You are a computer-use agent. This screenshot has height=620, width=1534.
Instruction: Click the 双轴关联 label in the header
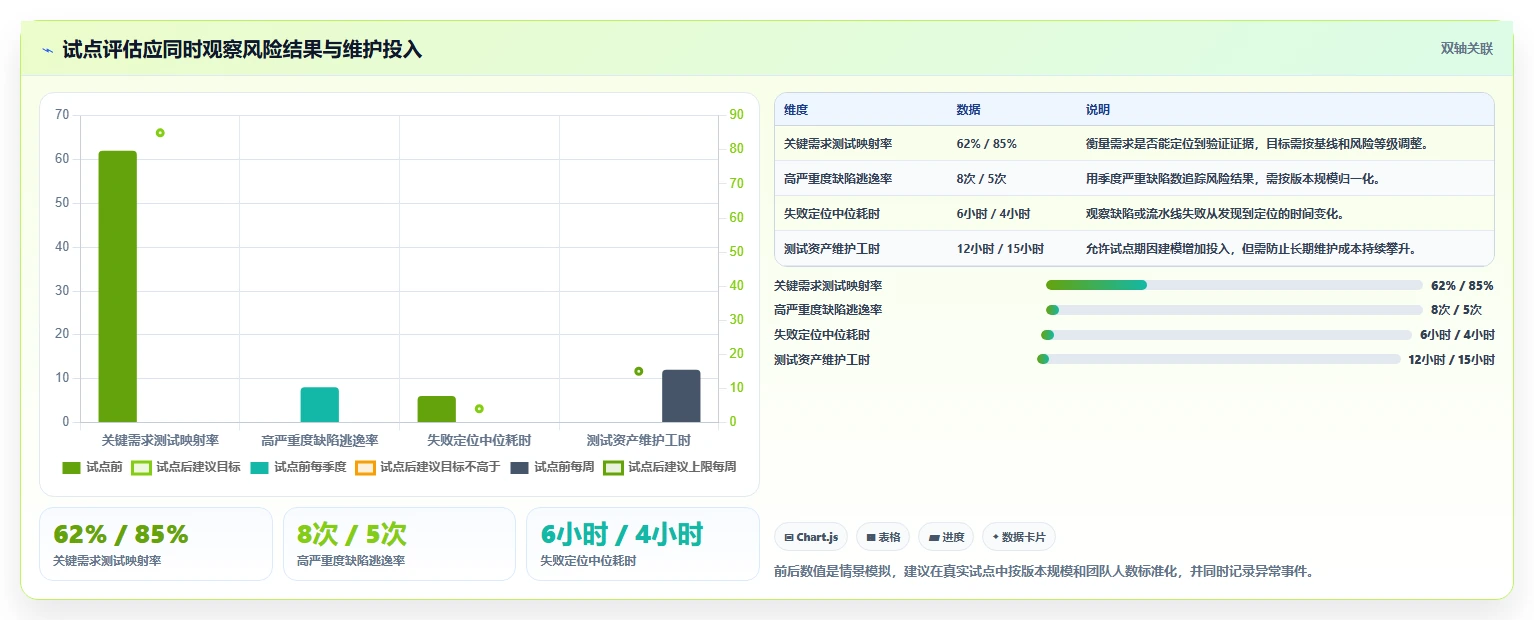pyautogui.click(x=1466, y=49)
